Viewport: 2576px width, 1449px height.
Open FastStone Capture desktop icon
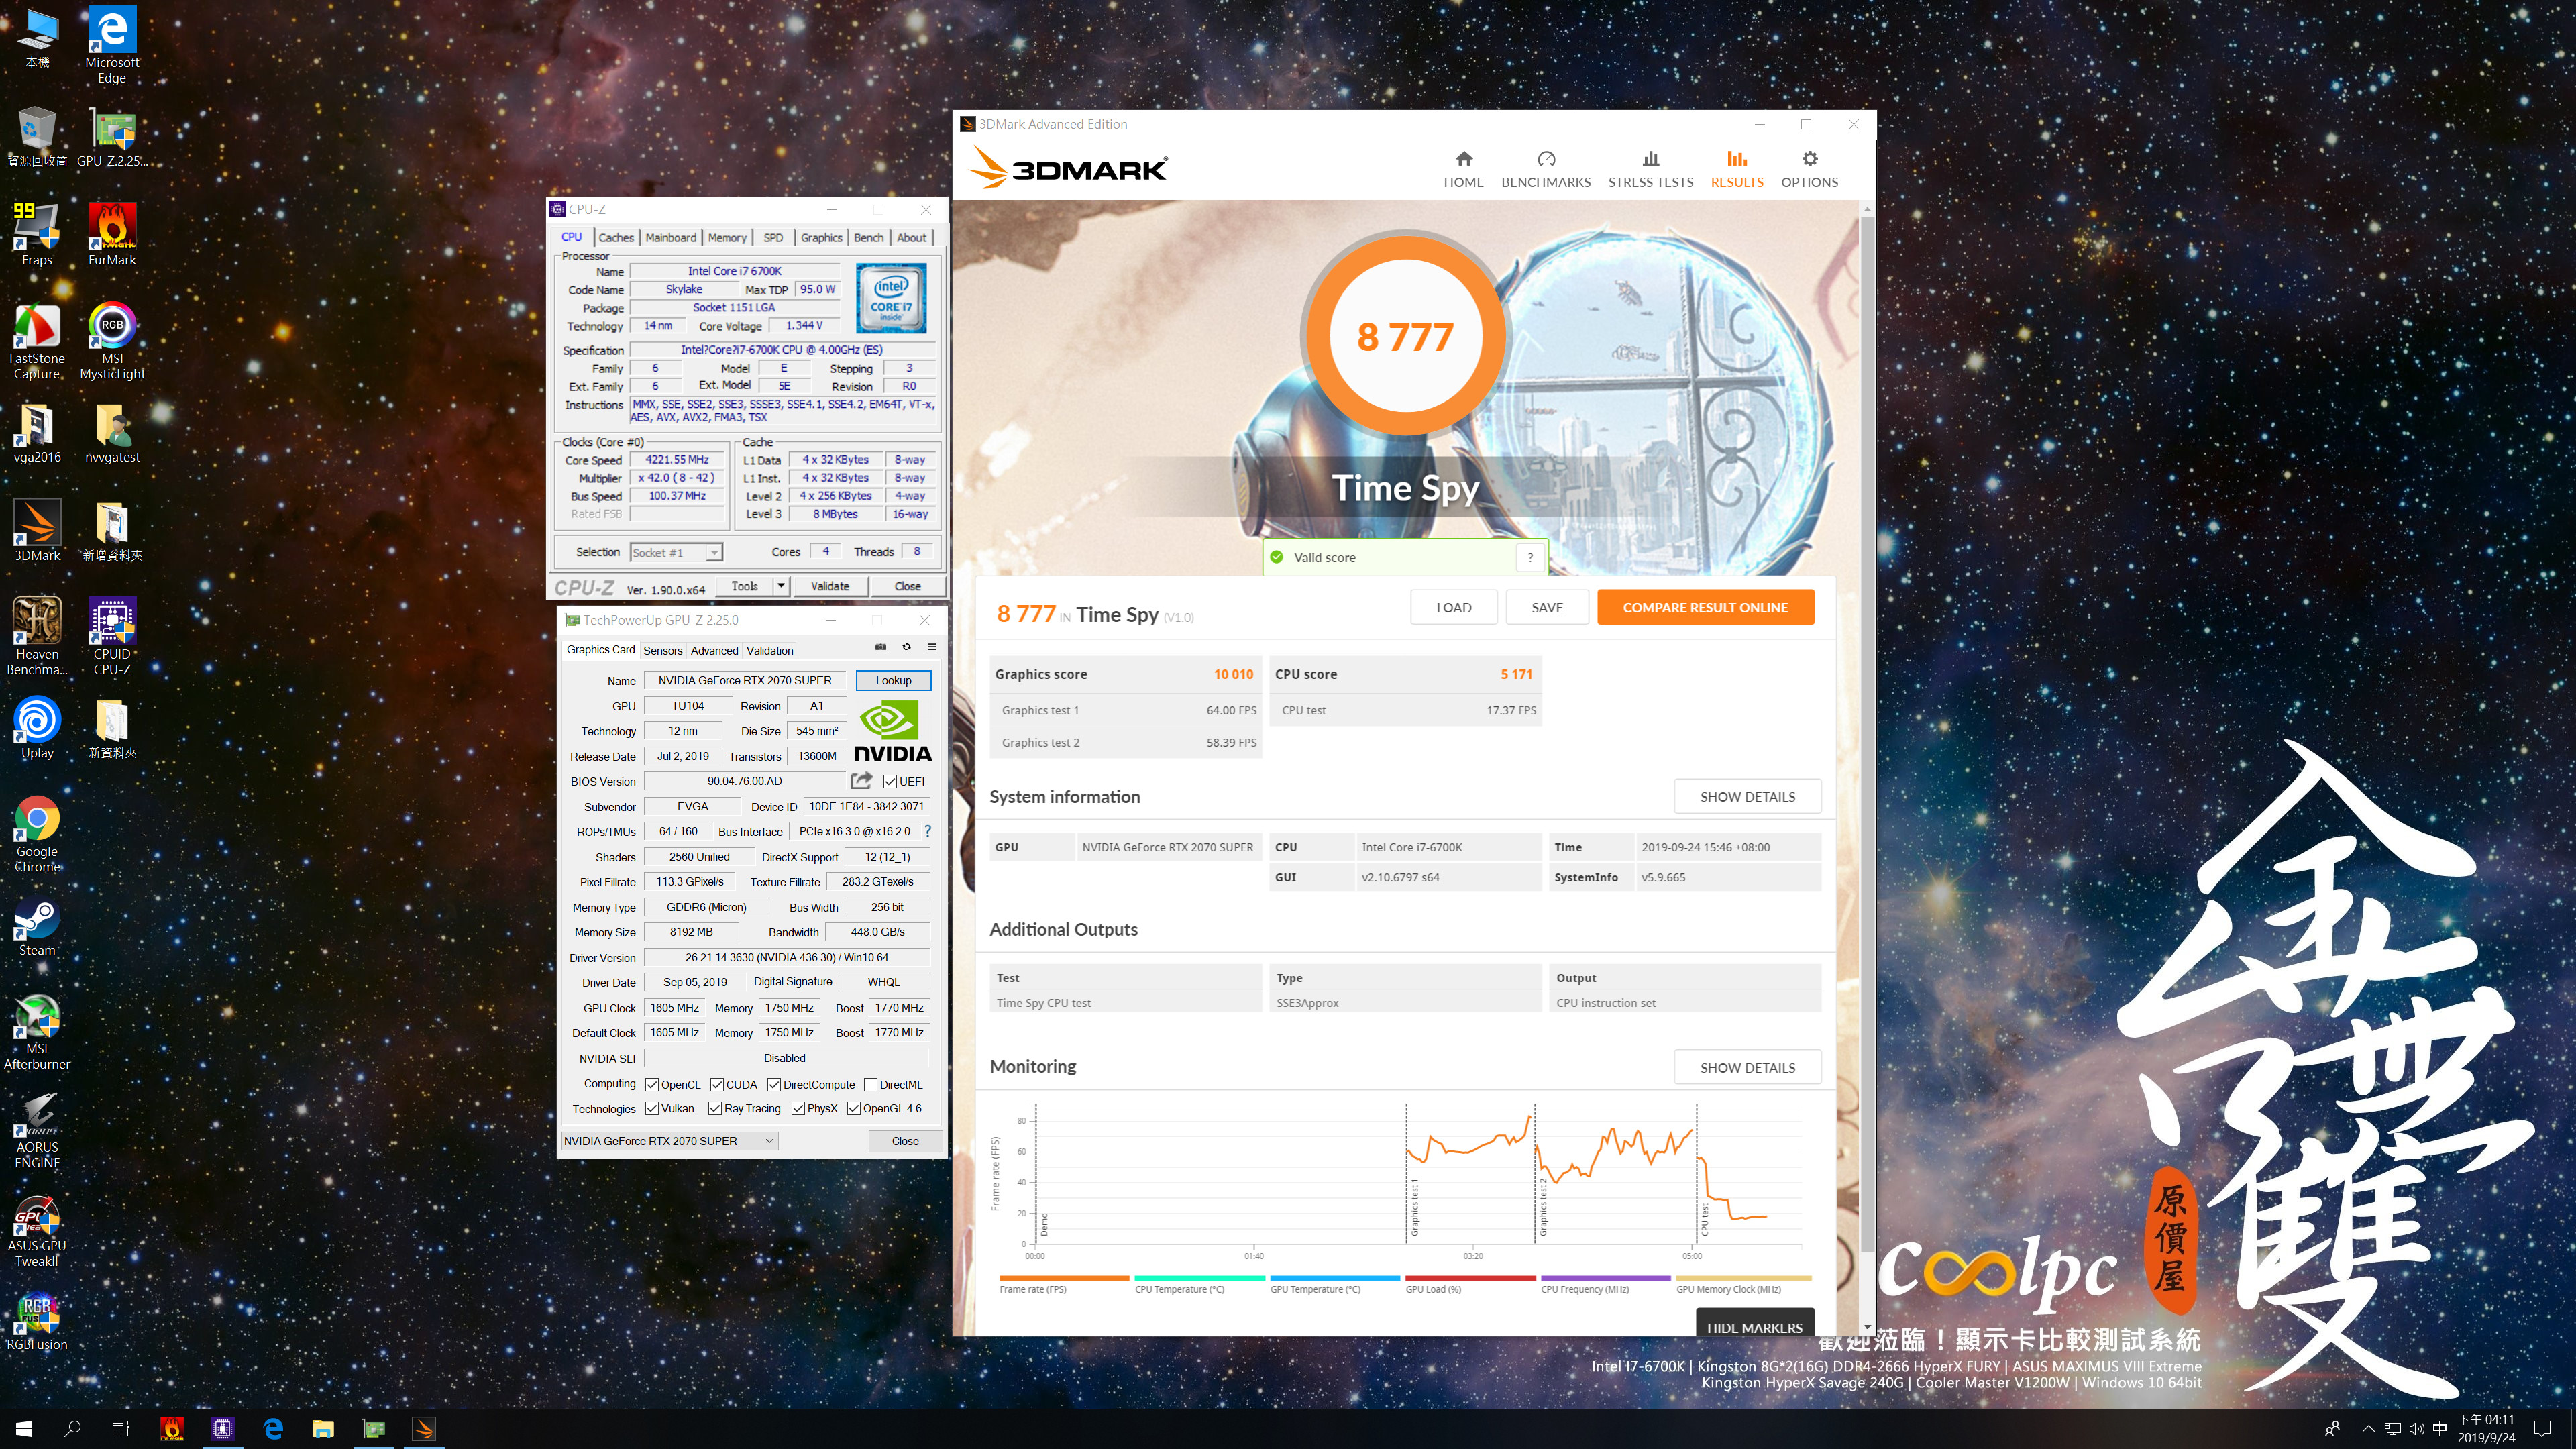point(37,341)
